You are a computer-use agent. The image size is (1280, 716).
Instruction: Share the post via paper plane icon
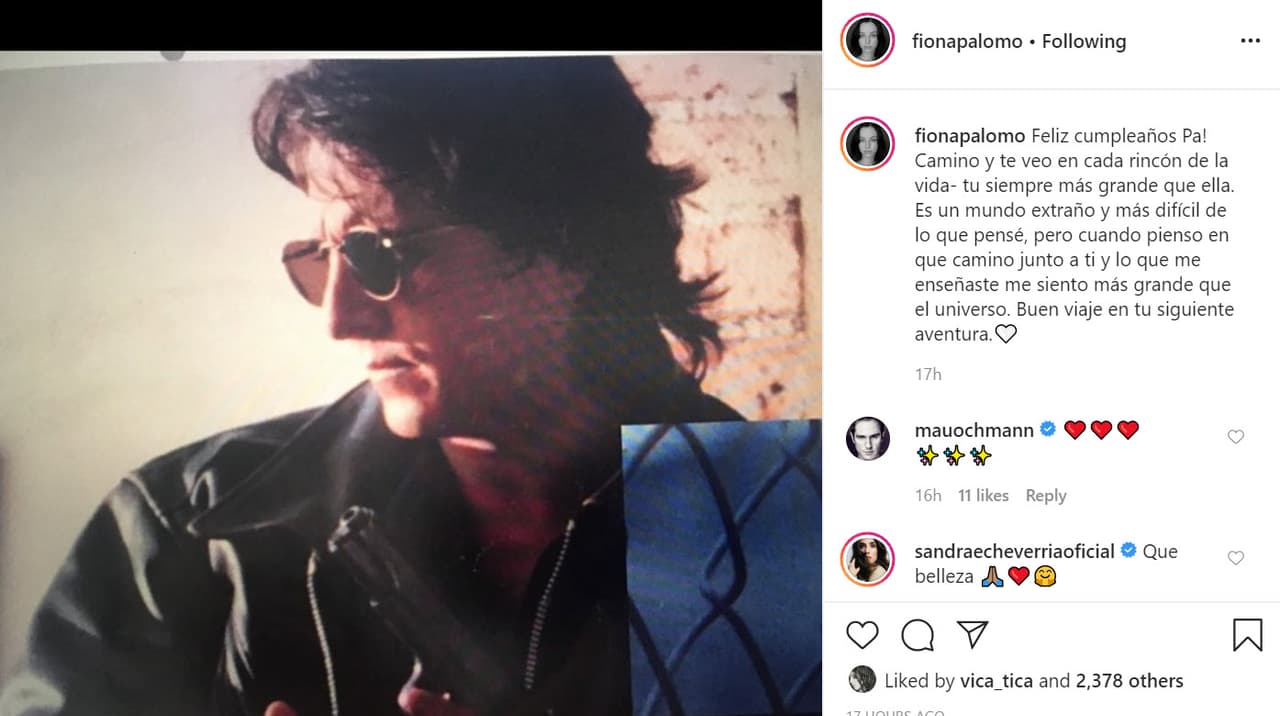pos(972,635)
